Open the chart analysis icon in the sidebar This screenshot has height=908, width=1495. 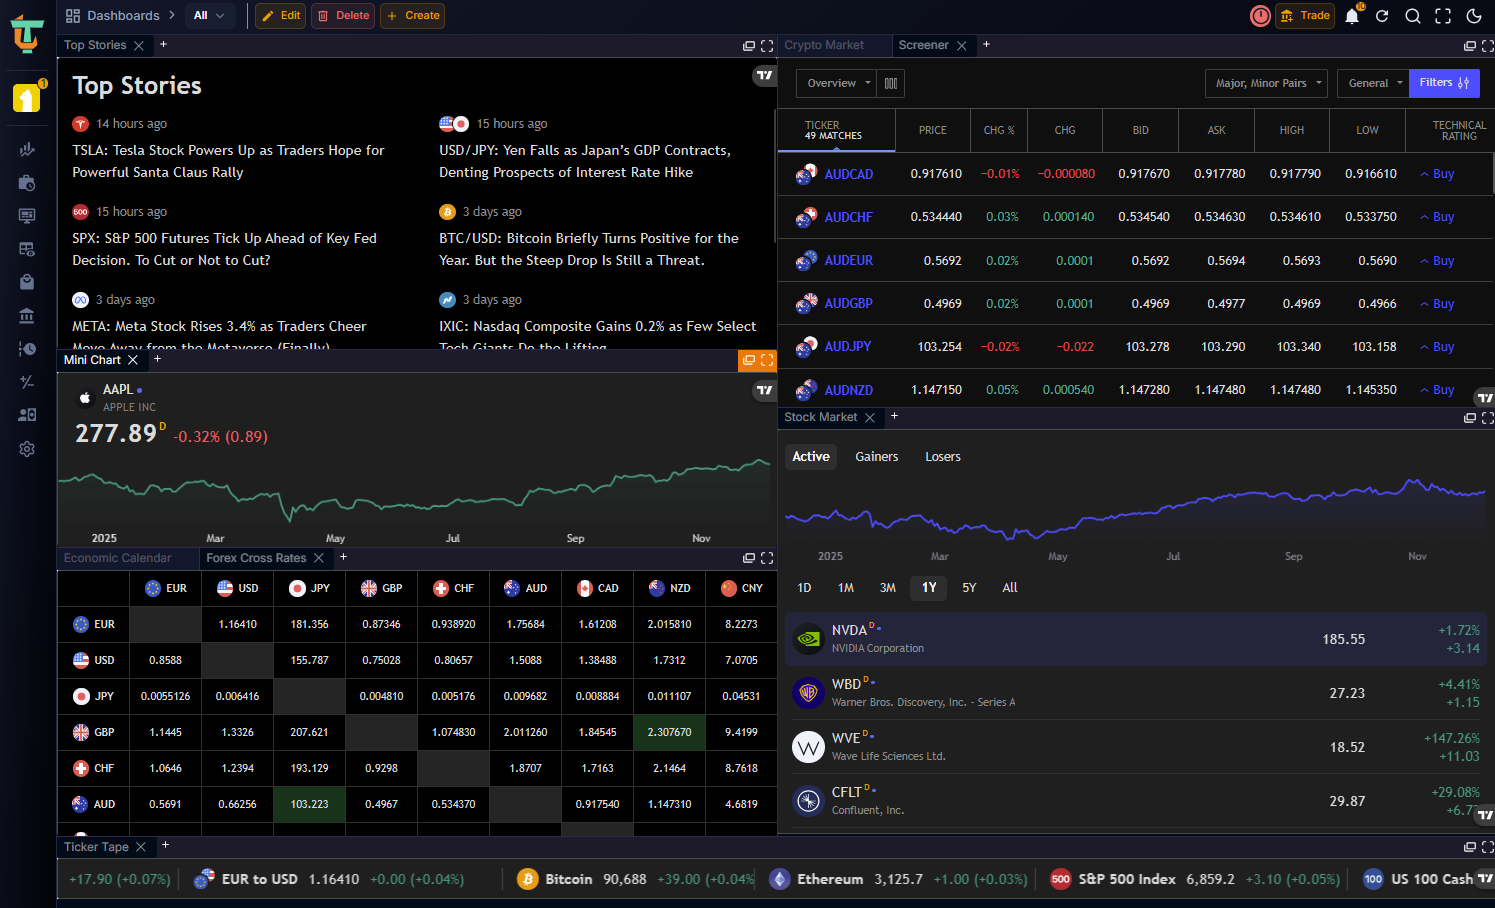click(27, 150)
